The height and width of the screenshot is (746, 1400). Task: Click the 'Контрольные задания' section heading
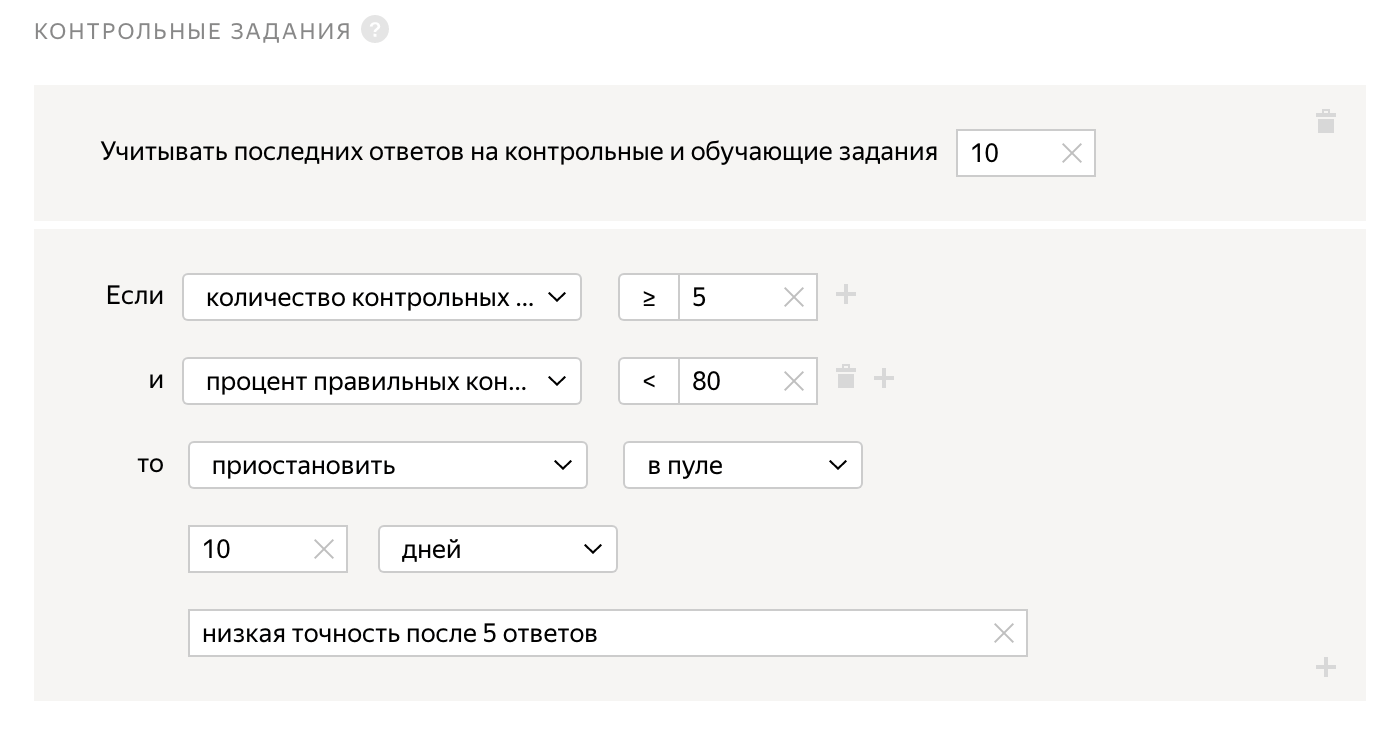click(x=193, y=31)
